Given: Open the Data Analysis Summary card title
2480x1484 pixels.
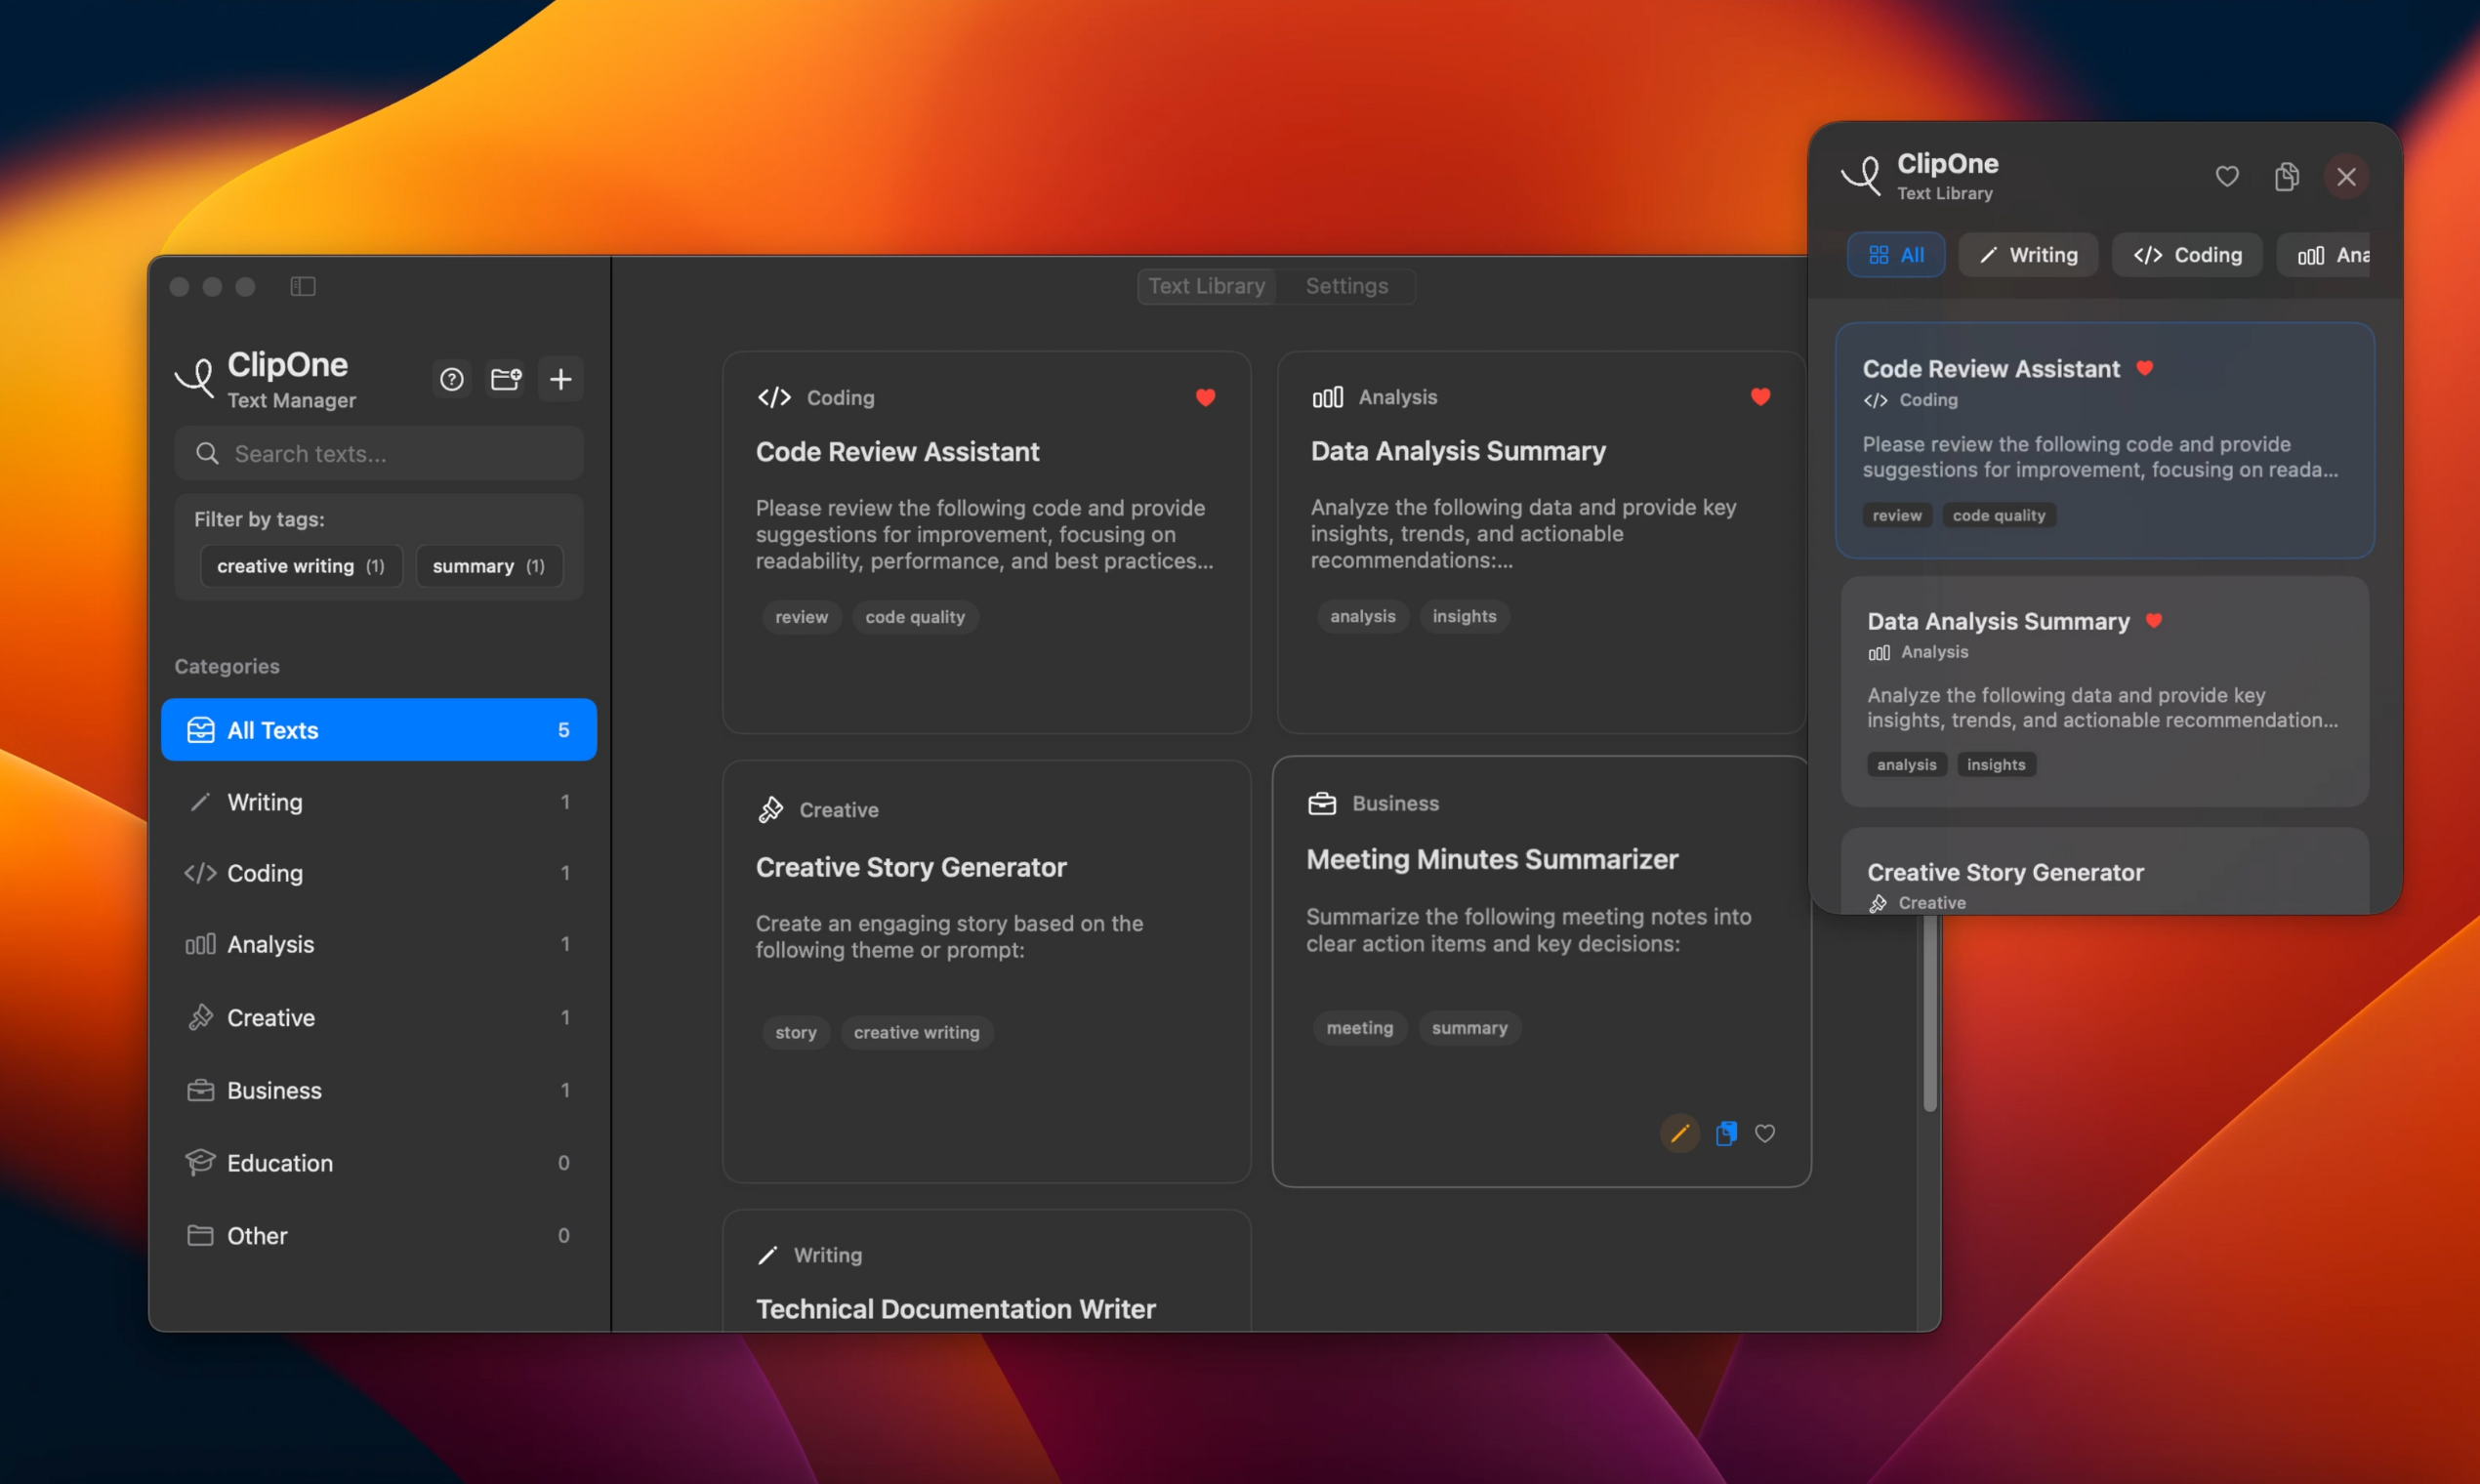Looking at the screenshot, I should click(x=1458, y=451).
